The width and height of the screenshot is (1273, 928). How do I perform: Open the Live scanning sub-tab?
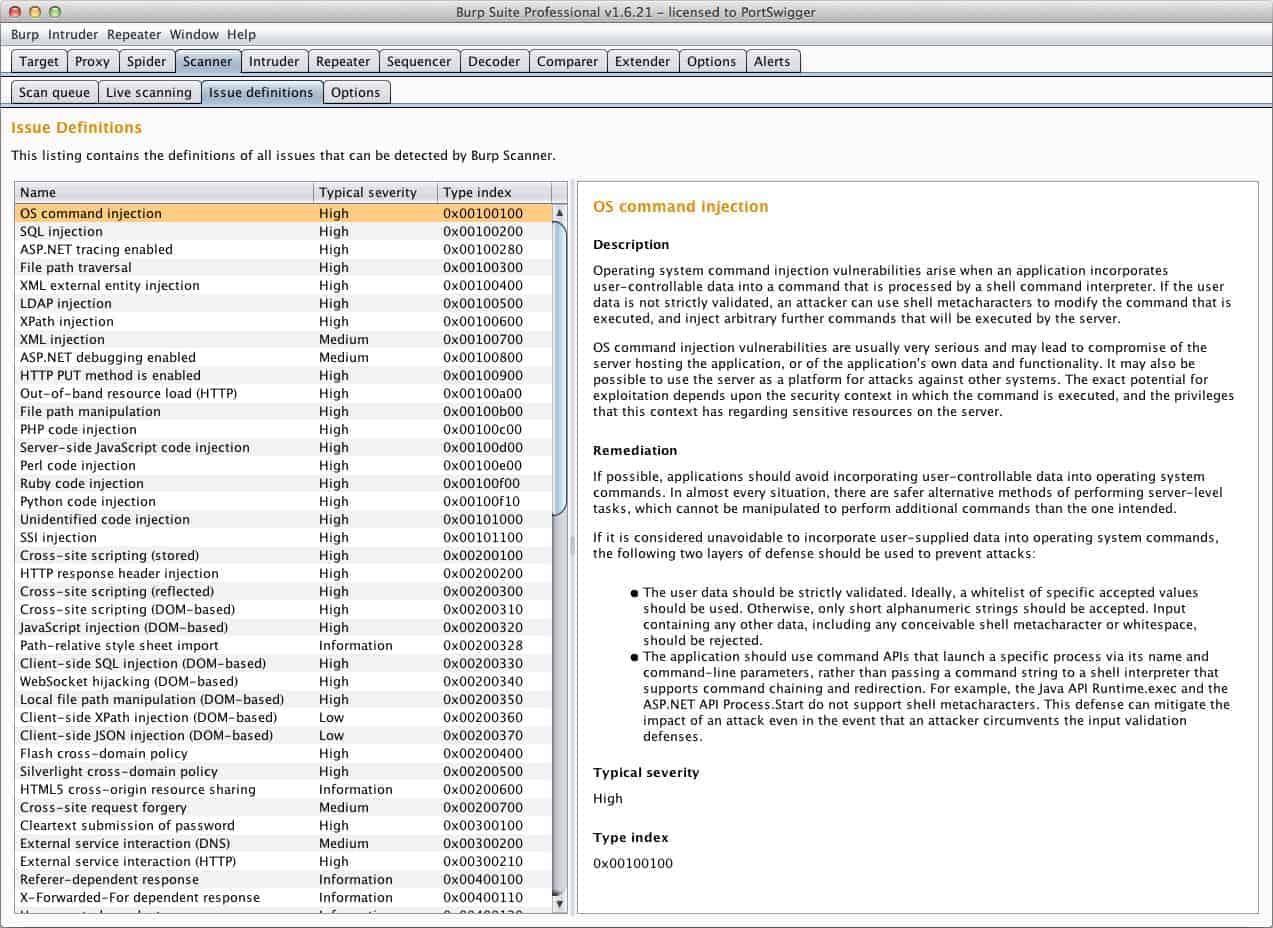coord(148,92)
